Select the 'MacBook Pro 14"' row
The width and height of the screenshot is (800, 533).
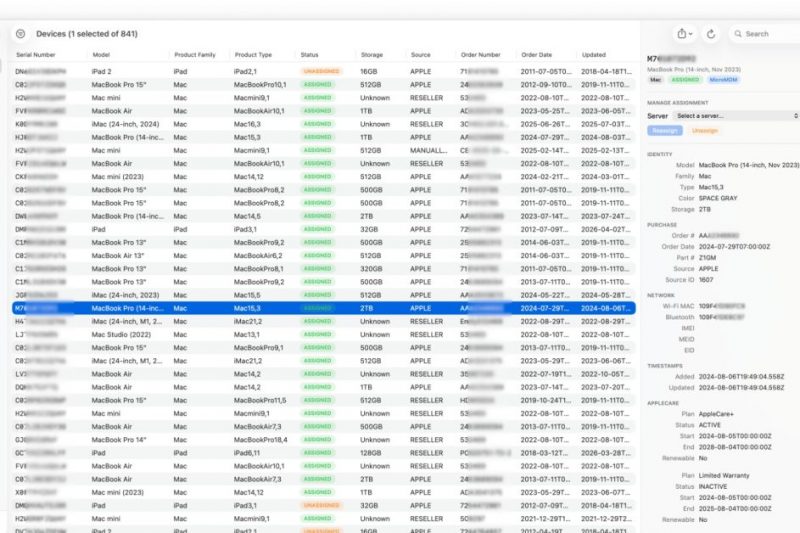click(324, 440)
